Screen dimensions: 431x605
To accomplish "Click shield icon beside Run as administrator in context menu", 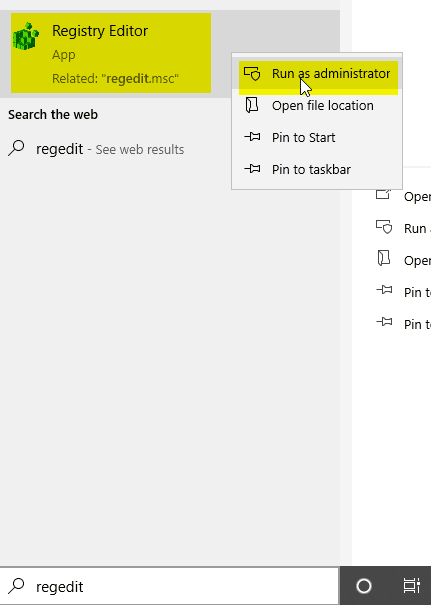I will (252, 73).
